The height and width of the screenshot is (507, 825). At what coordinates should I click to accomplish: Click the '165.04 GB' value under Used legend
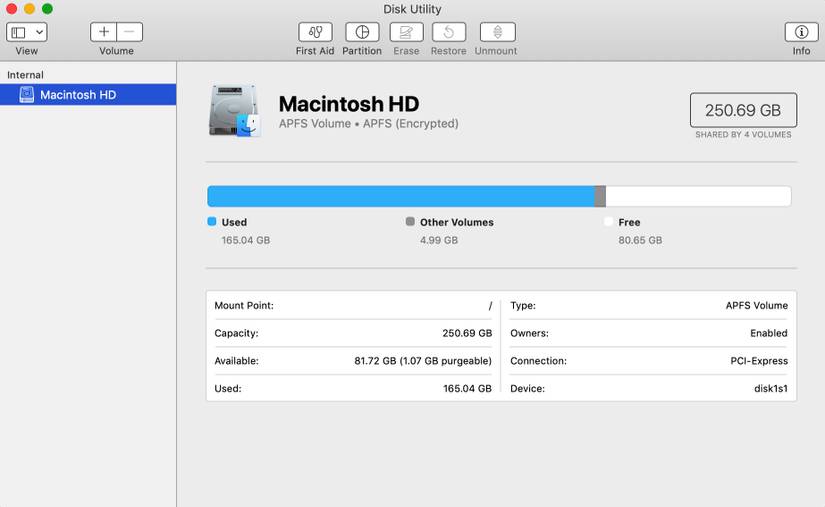tap(246, 240)
